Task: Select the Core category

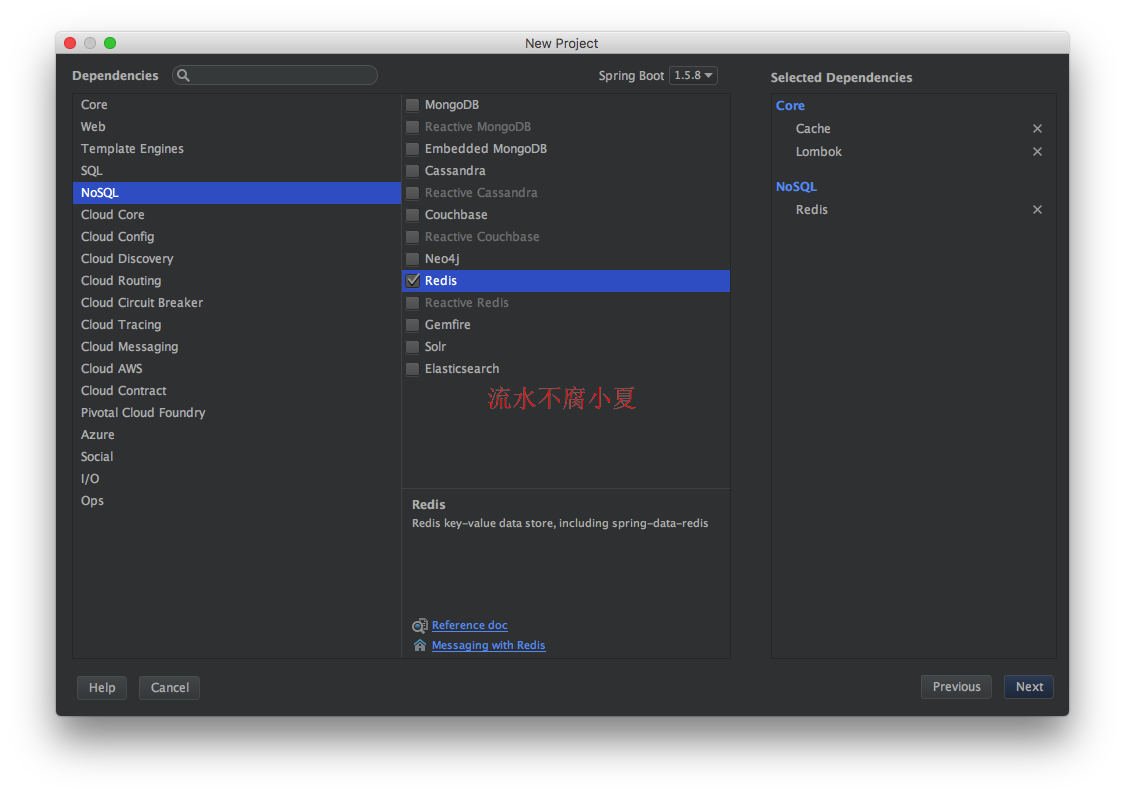Action: (237, 105)
